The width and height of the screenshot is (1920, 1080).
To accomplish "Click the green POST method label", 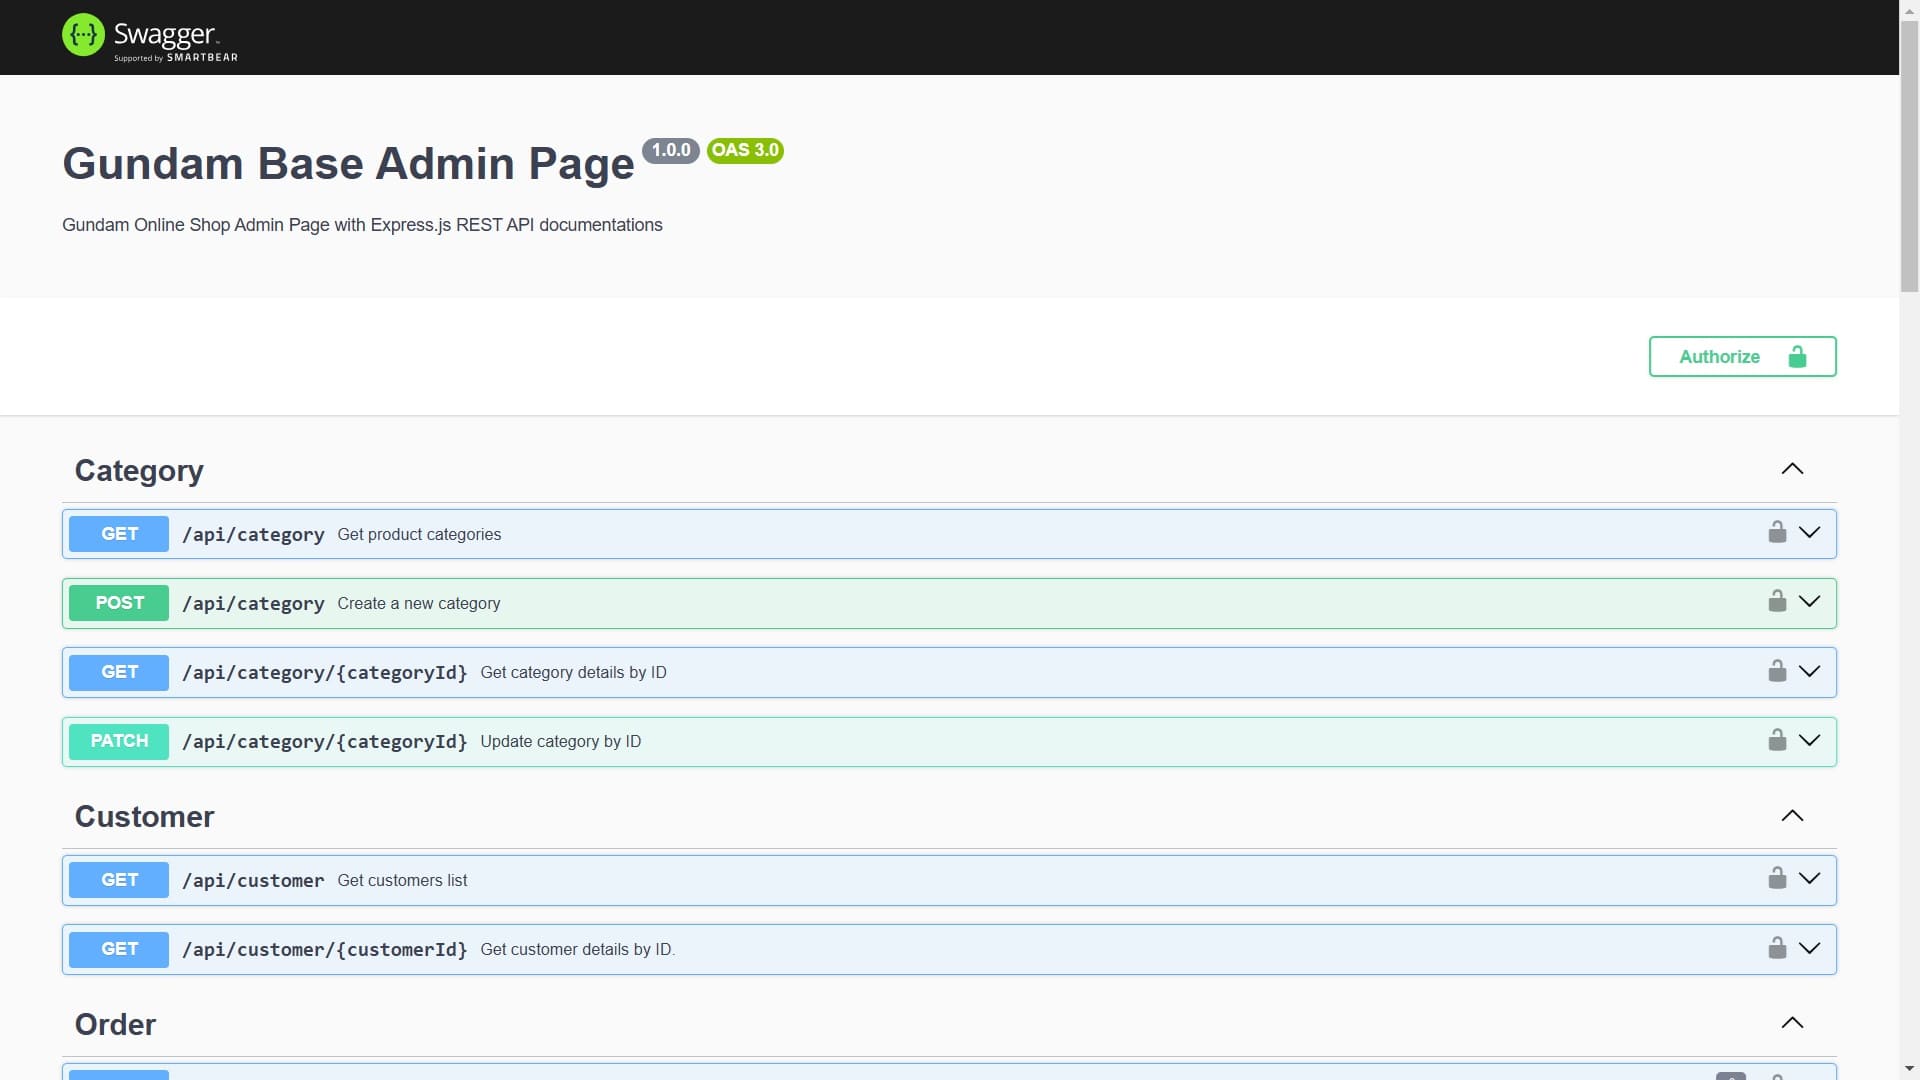I will 119,603.
